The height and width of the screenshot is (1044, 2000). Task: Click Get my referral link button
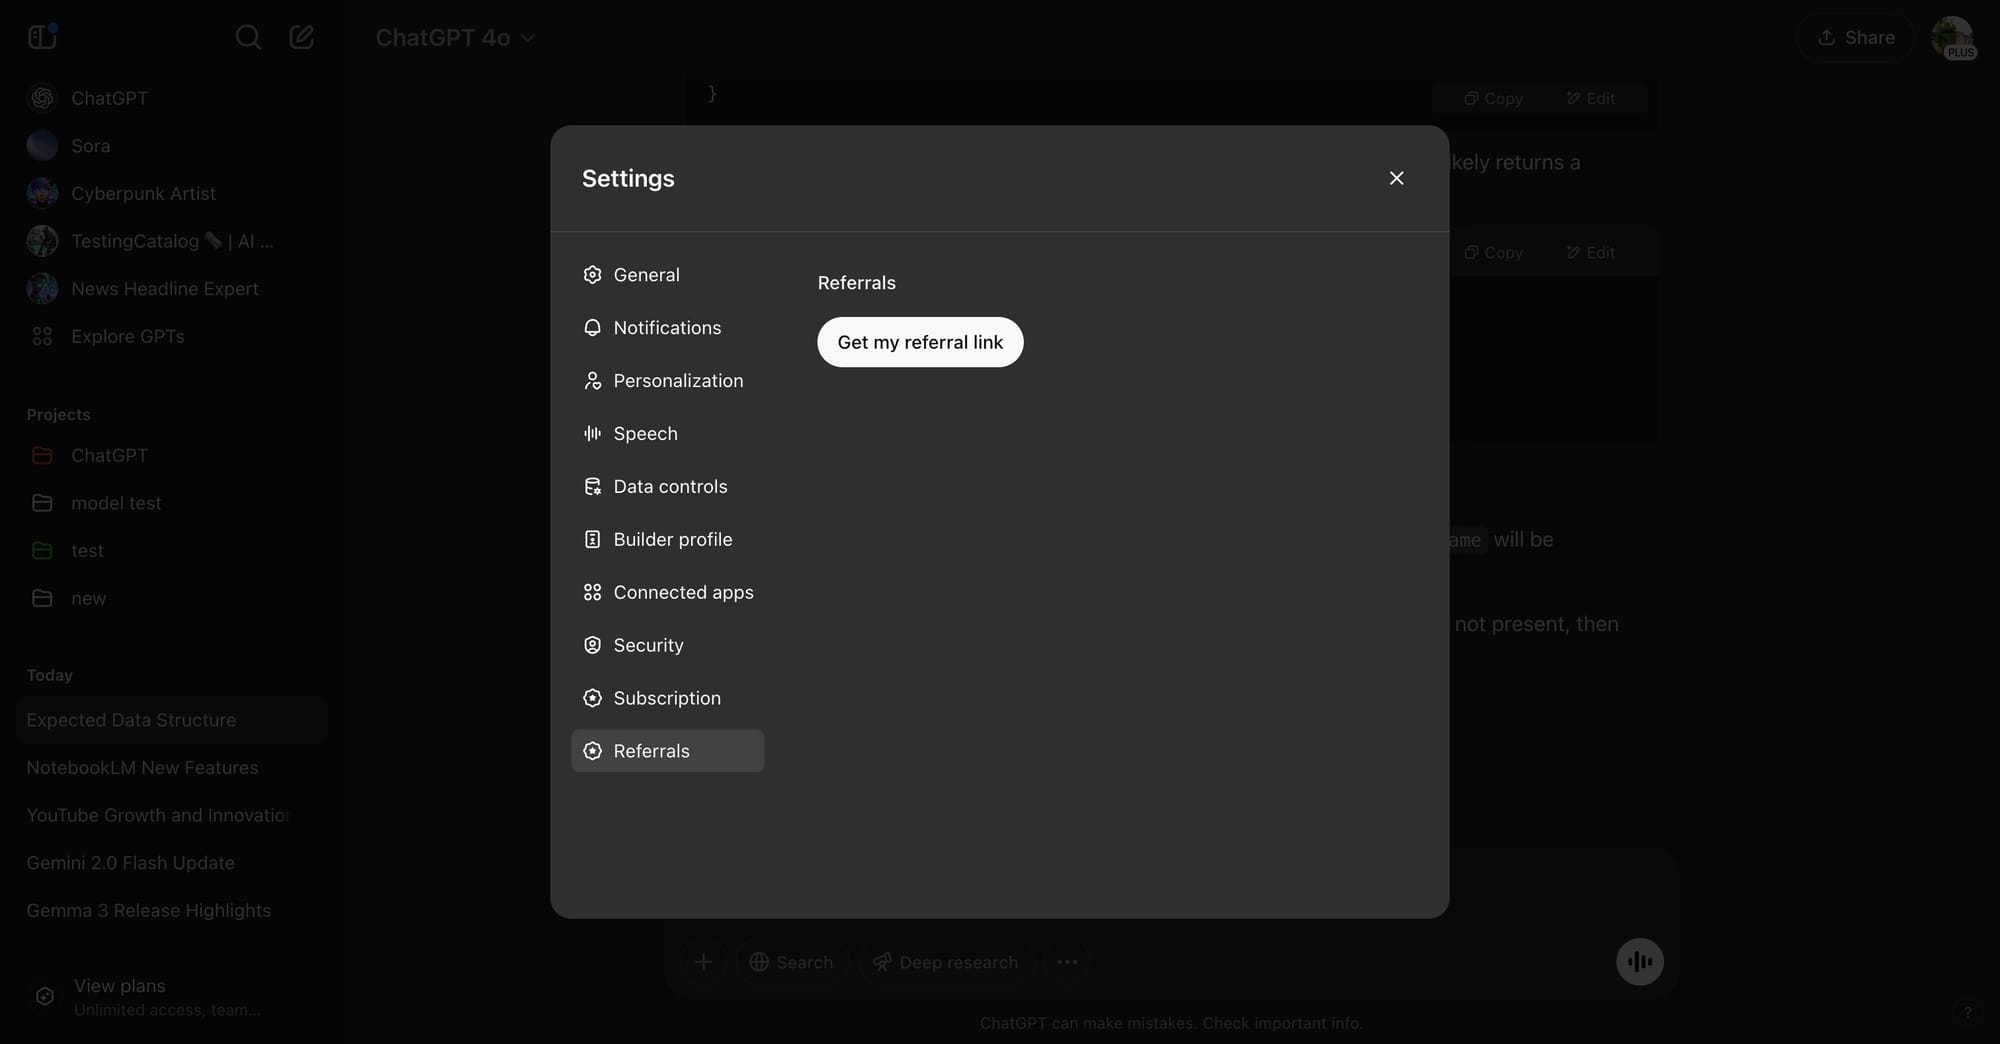point(920,342)
